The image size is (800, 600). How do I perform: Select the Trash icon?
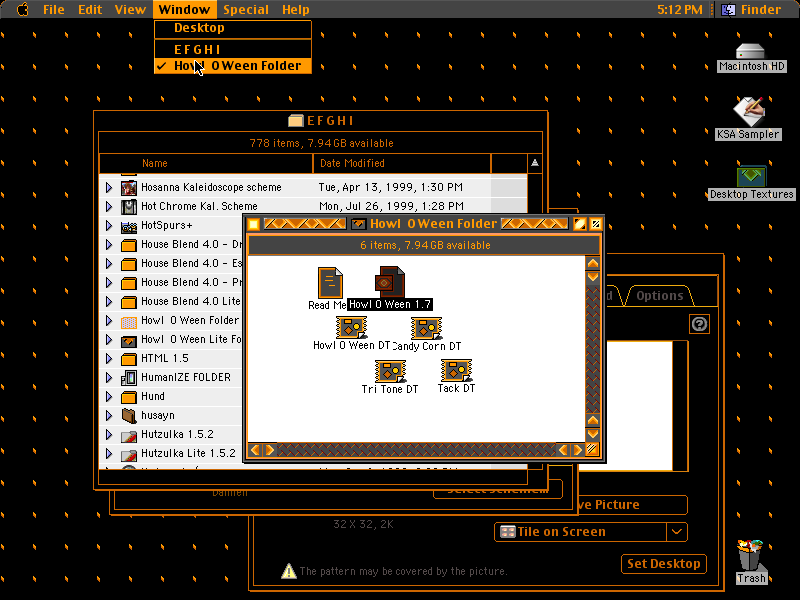click(x=749, y=555)
